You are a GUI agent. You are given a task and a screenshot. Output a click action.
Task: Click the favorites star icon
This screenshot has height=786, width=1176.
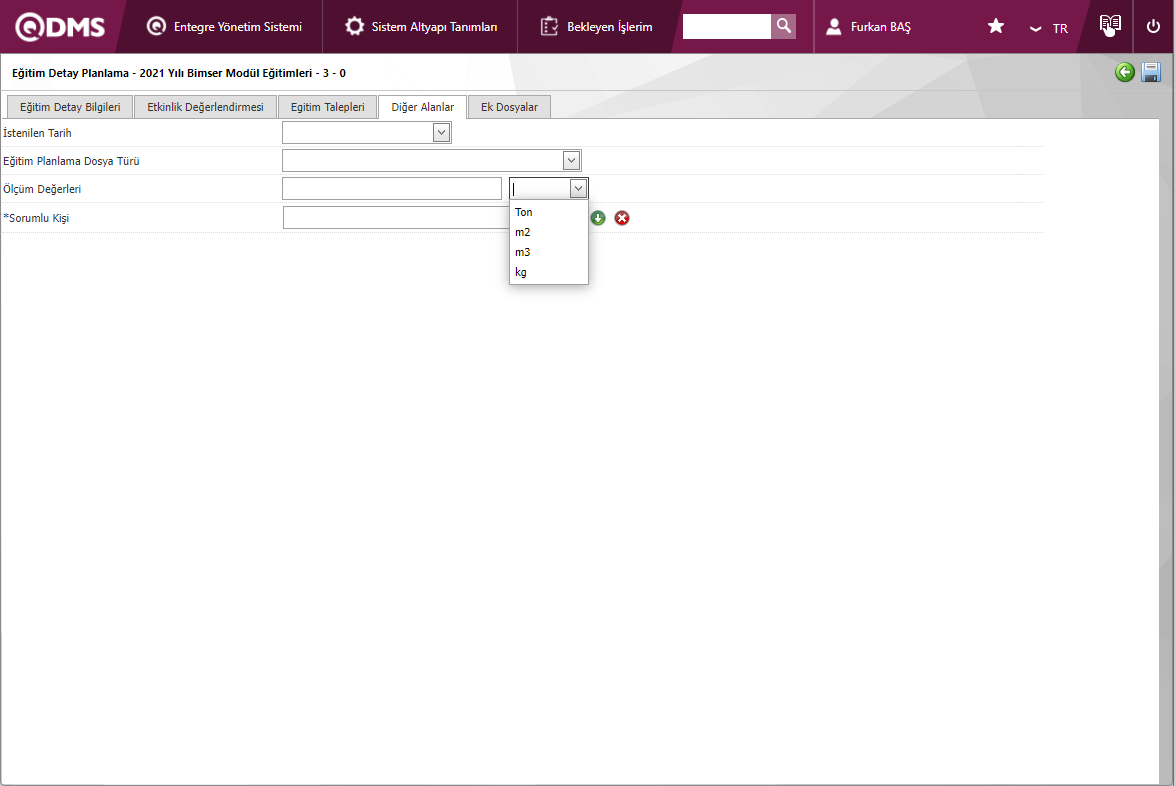point(995,26)
